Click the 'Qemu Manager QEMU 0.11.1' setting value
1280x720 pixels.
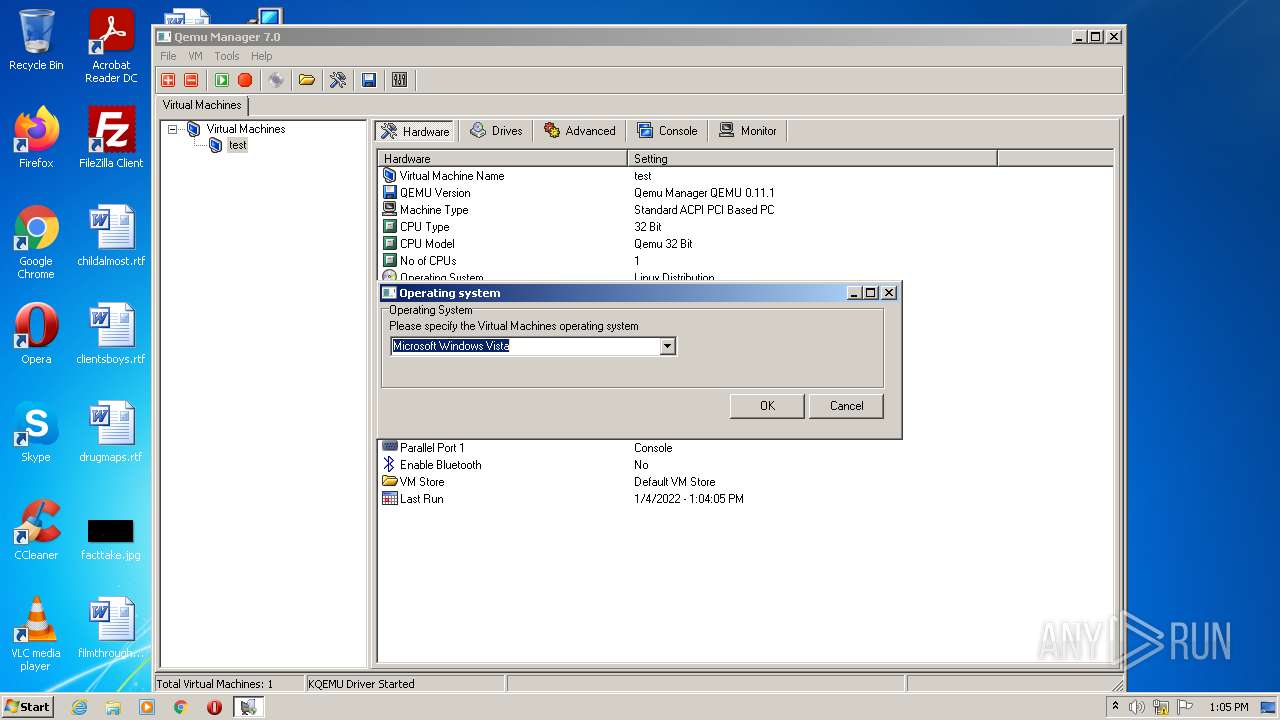click(704, 193)
